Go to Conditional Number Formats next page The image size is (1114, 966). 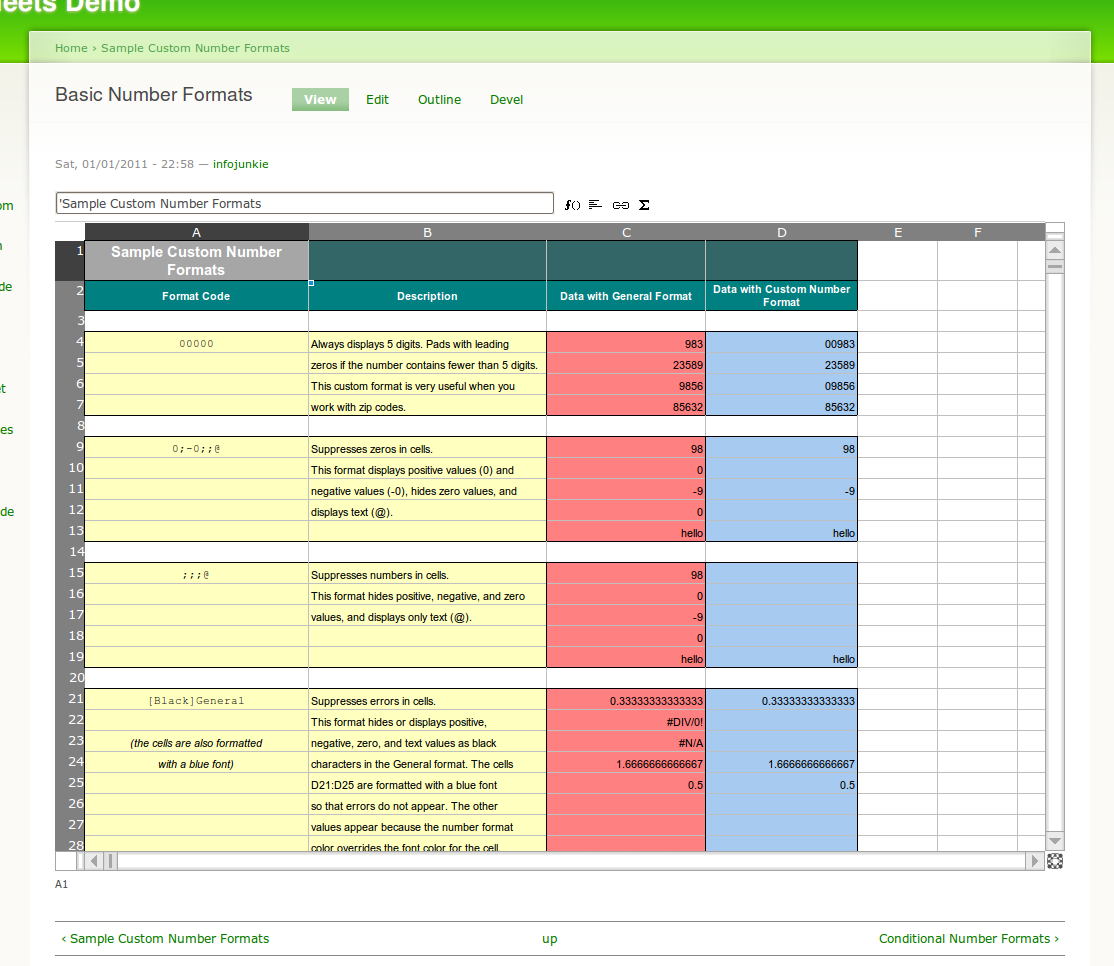click(x=969, y=938)
